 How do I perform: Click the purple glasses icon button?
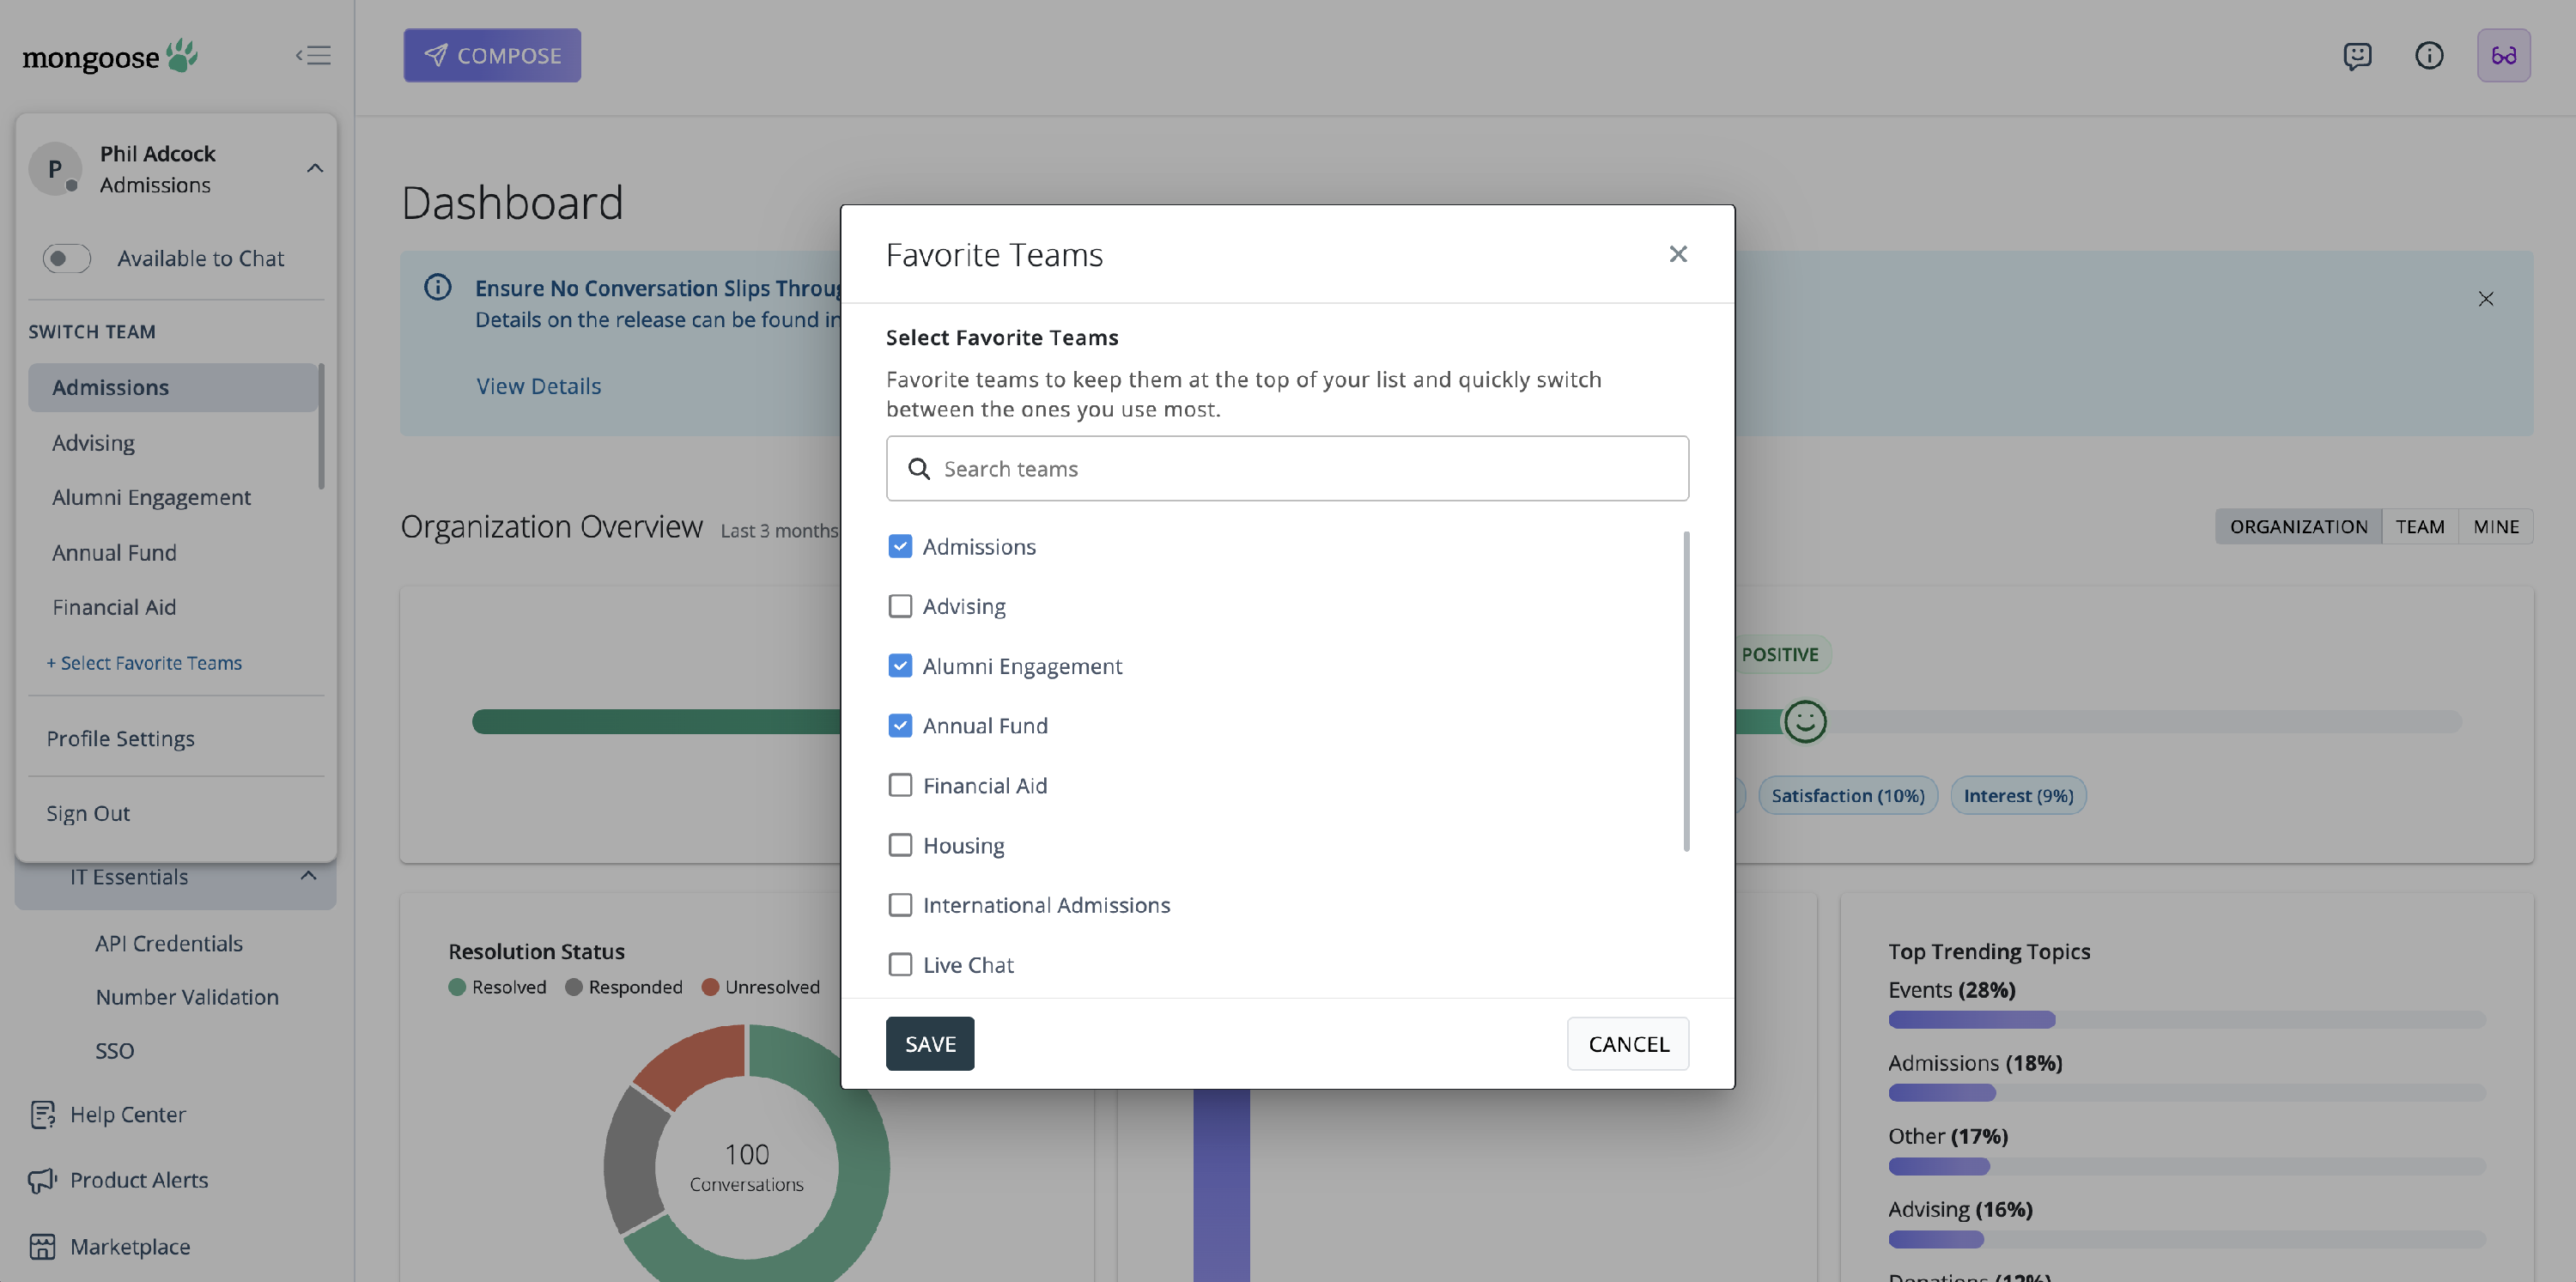coord(2503,55)
